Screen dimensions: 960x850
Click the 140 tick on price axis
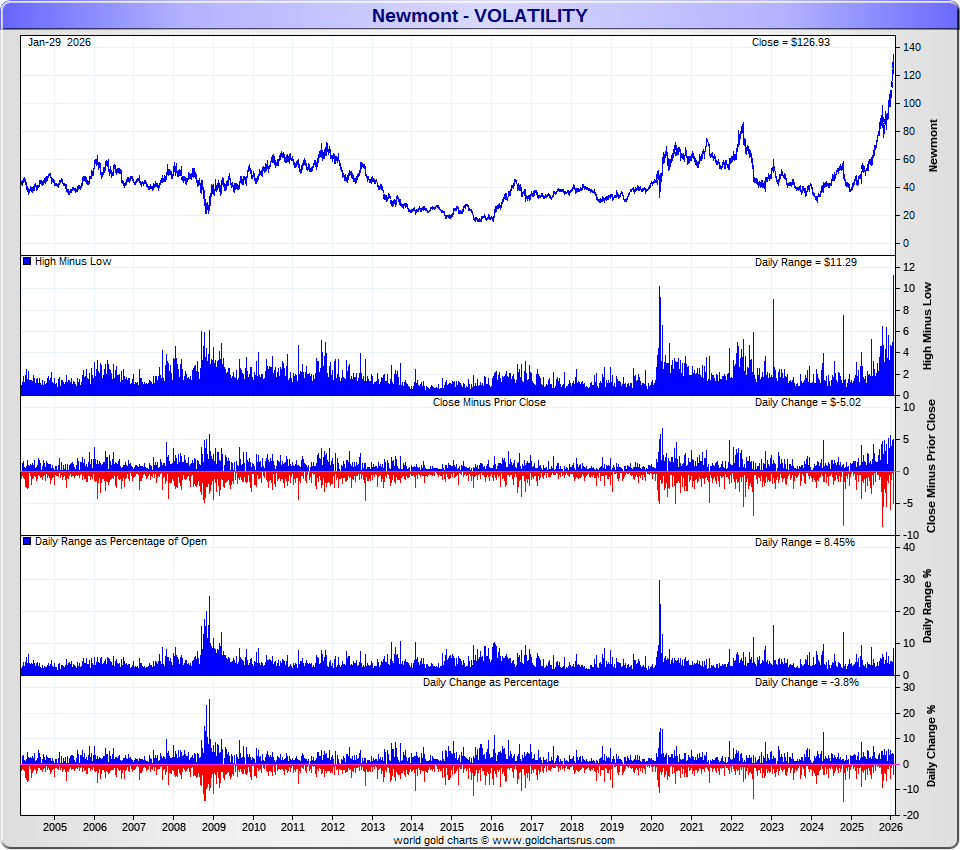tap(912, 47)
